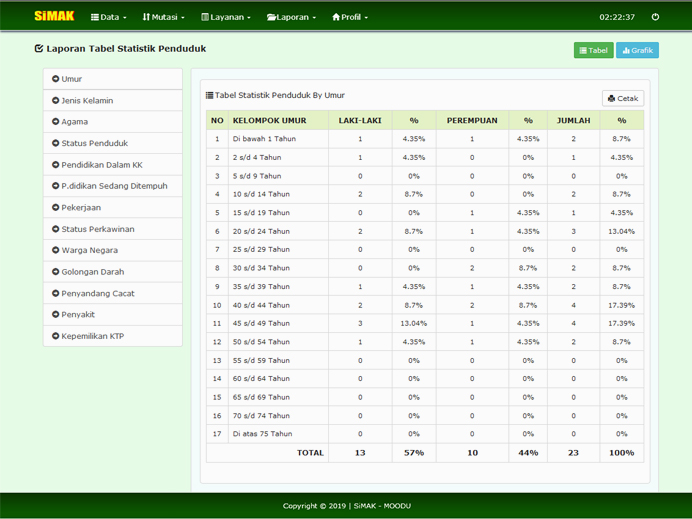Click the arrow icon beside Golongan Darah
This screenshot has width=692, height=519.
(55, 272)
